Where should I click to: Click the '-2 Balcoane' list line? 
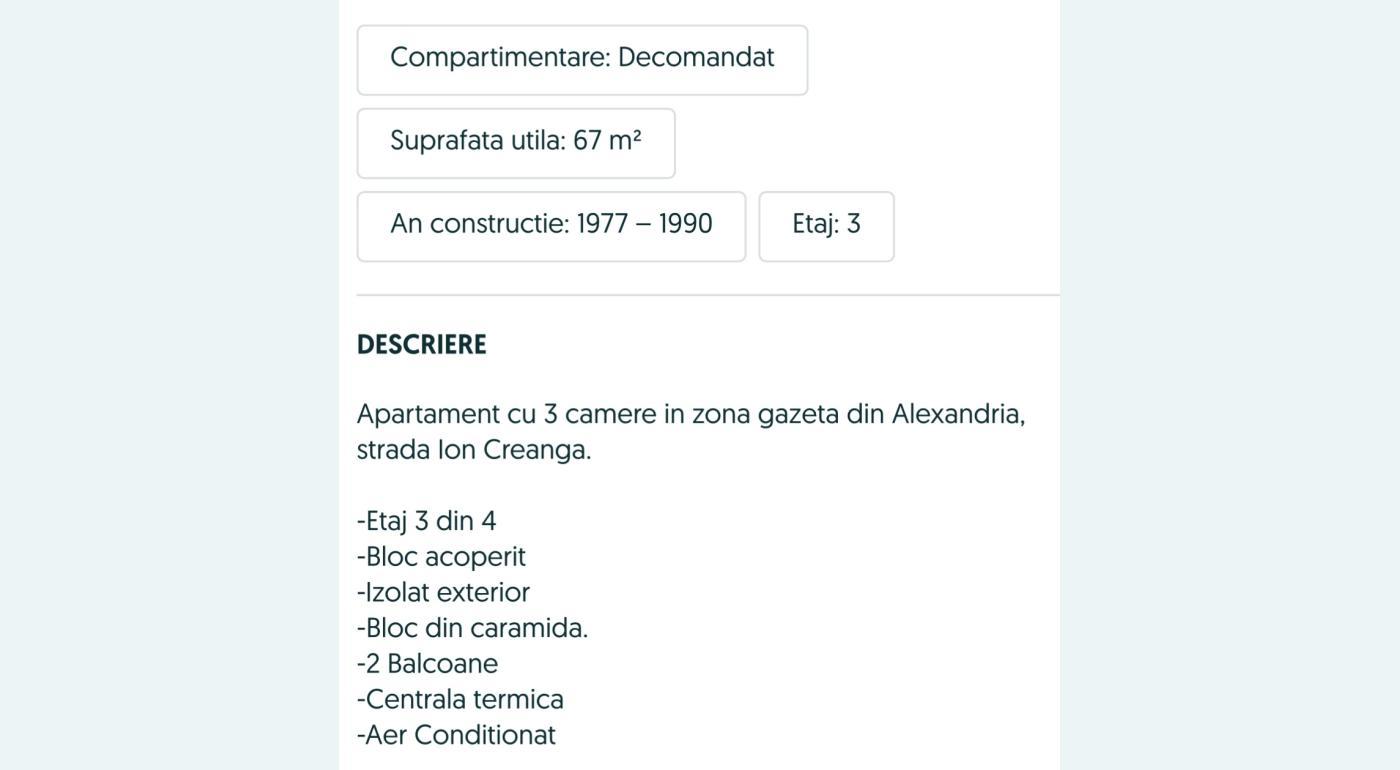coord(428,664)
